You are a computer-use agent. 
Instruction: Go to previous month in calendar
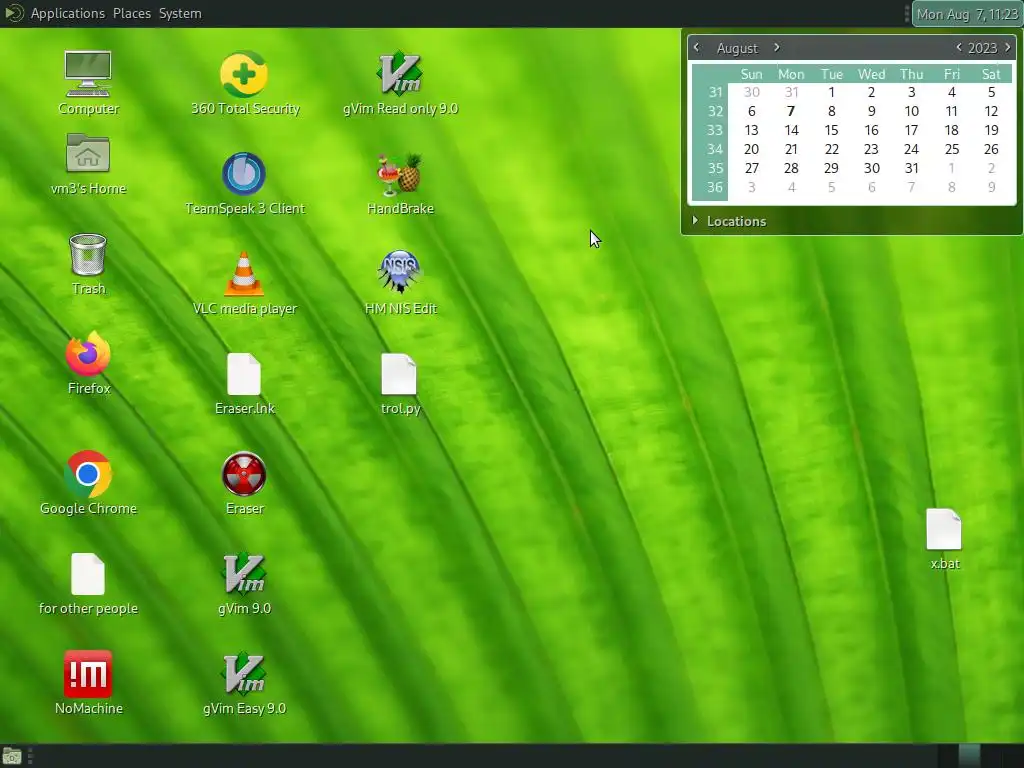tap(696, 47)
